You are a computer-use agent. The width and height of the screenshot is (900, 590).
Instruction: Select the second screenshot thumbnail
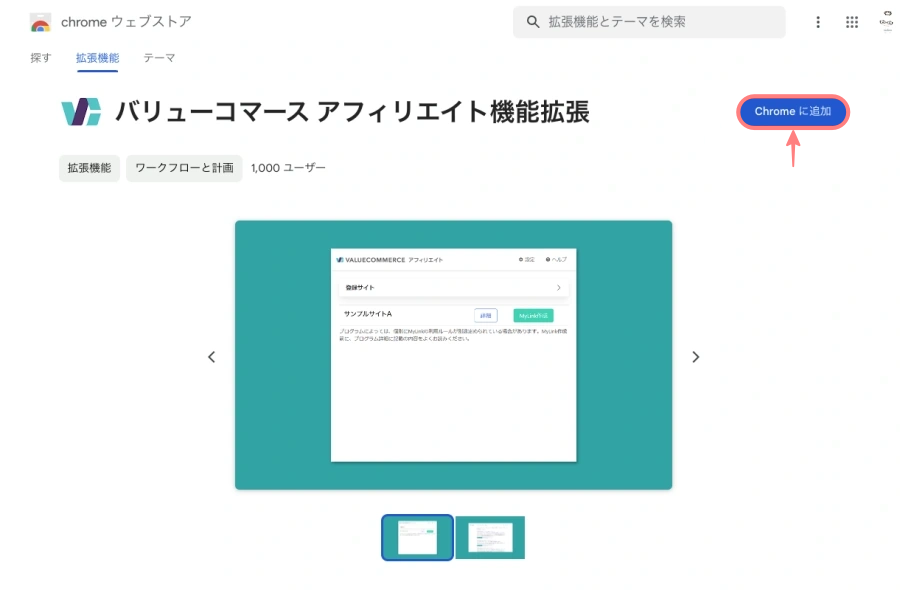(490, 538)
